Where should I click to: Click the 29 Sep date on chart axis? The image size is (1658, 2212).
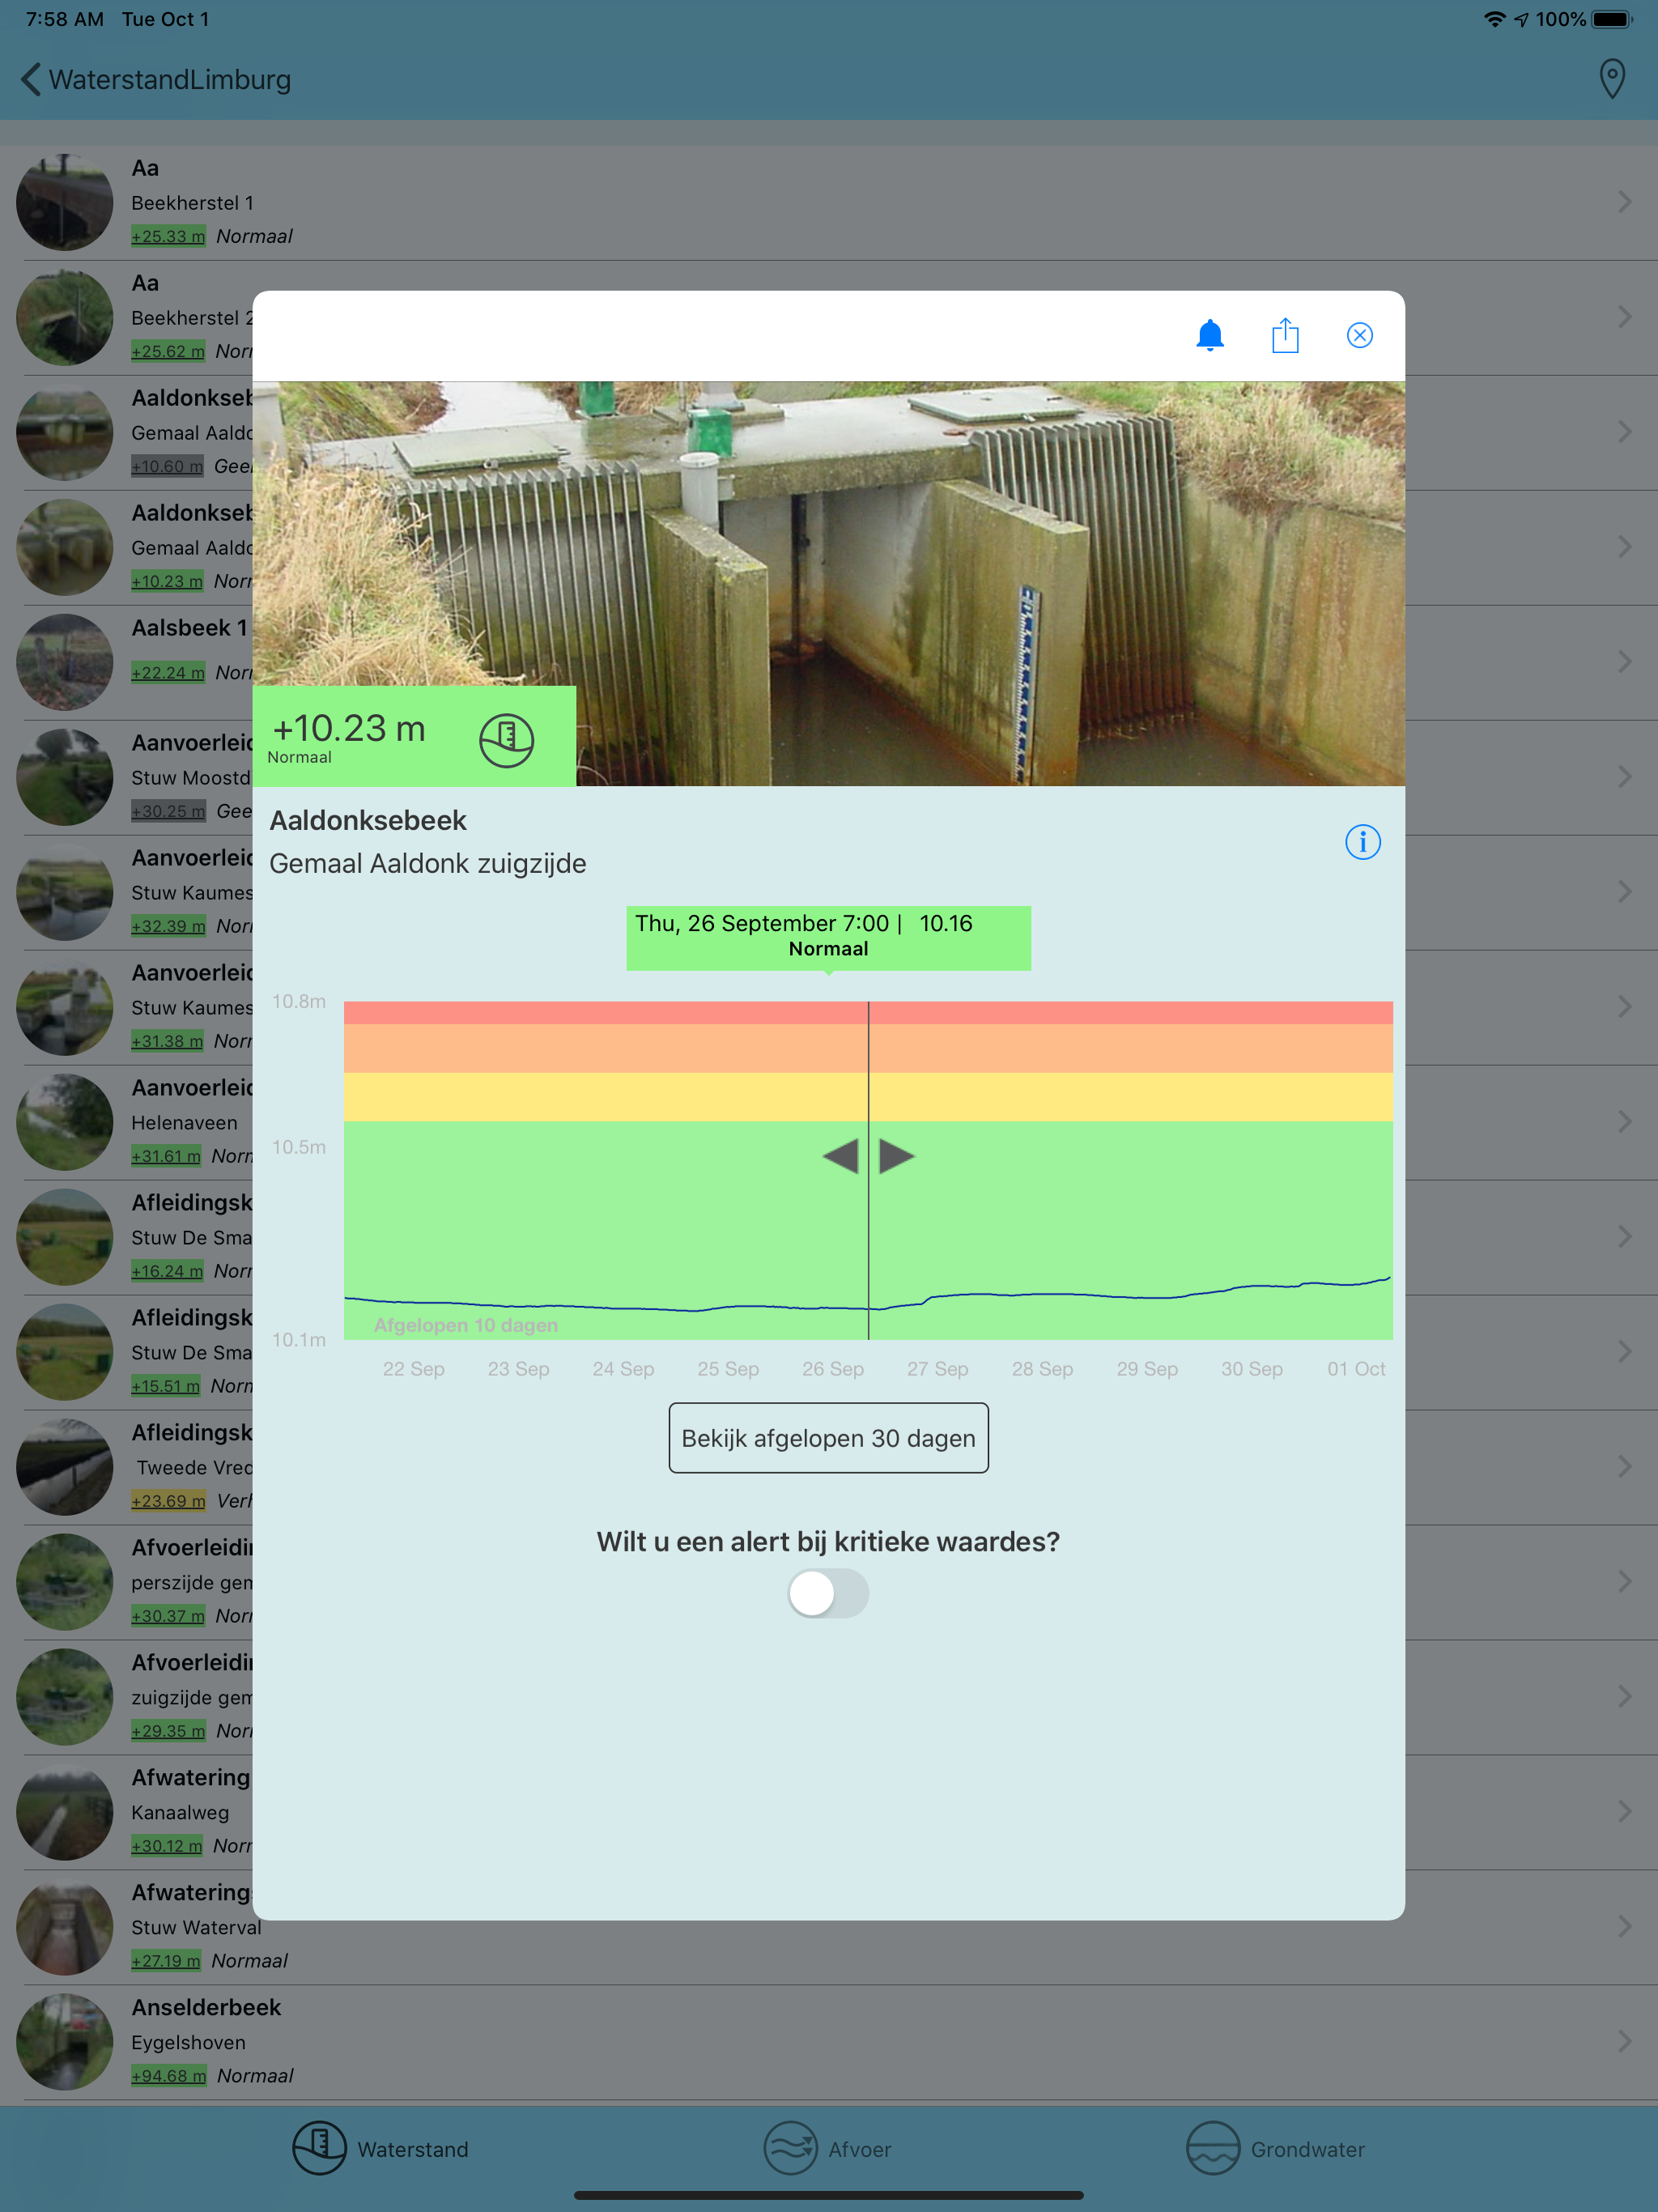point(1147,1369)
